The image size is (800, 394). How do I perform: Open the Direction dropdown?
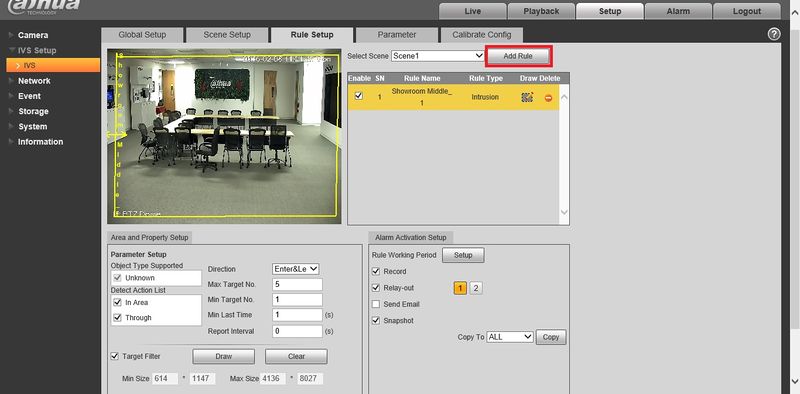(295, 268)
